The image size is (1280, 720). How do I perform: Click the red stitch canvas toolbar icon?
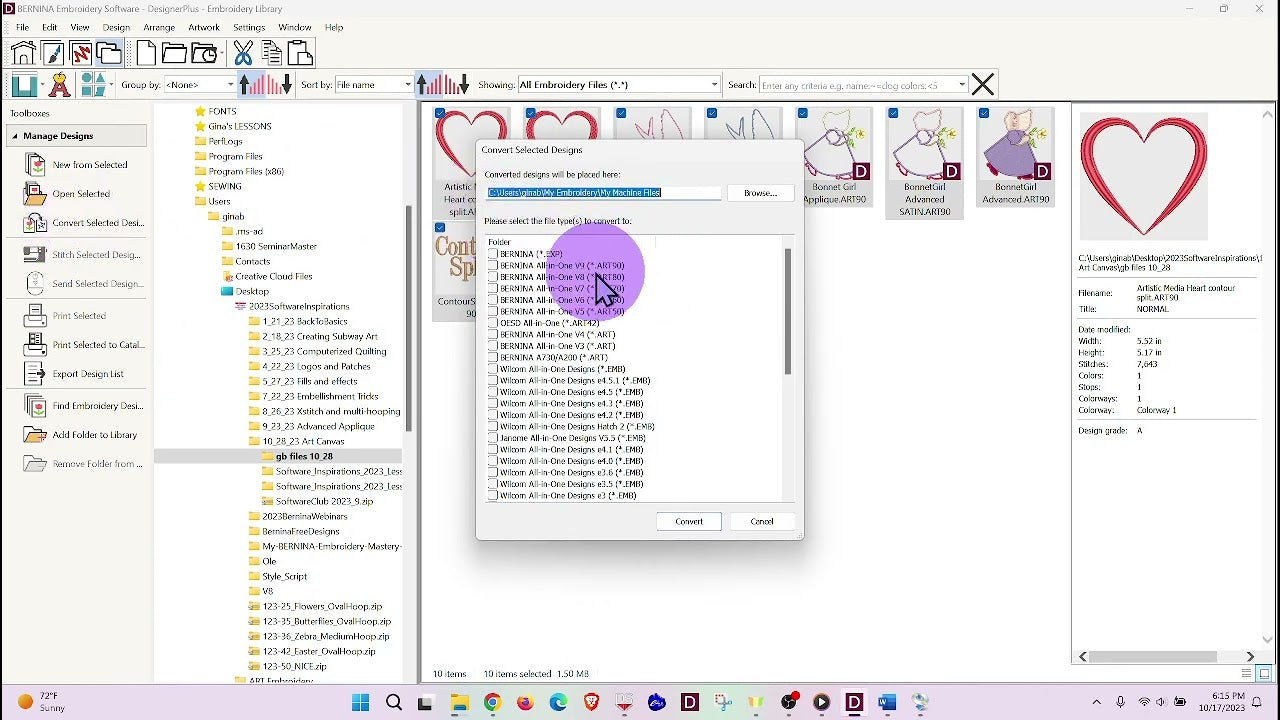(x=81, y=53)
